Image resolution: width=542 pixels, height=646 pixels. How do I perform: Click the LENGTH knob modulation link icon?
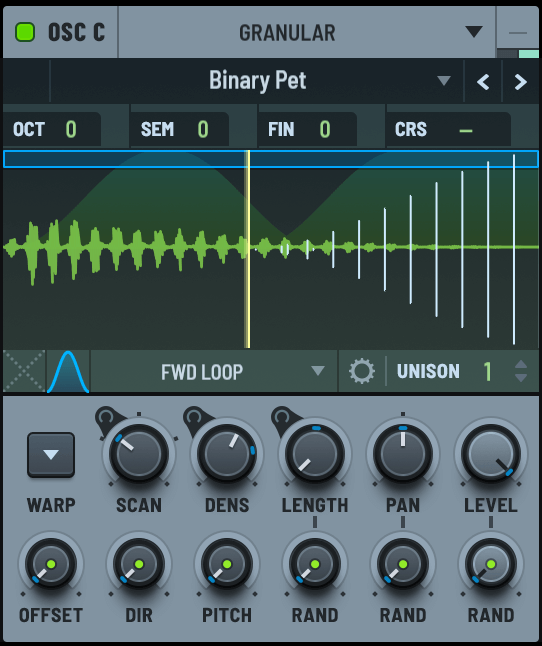[283, 418]
